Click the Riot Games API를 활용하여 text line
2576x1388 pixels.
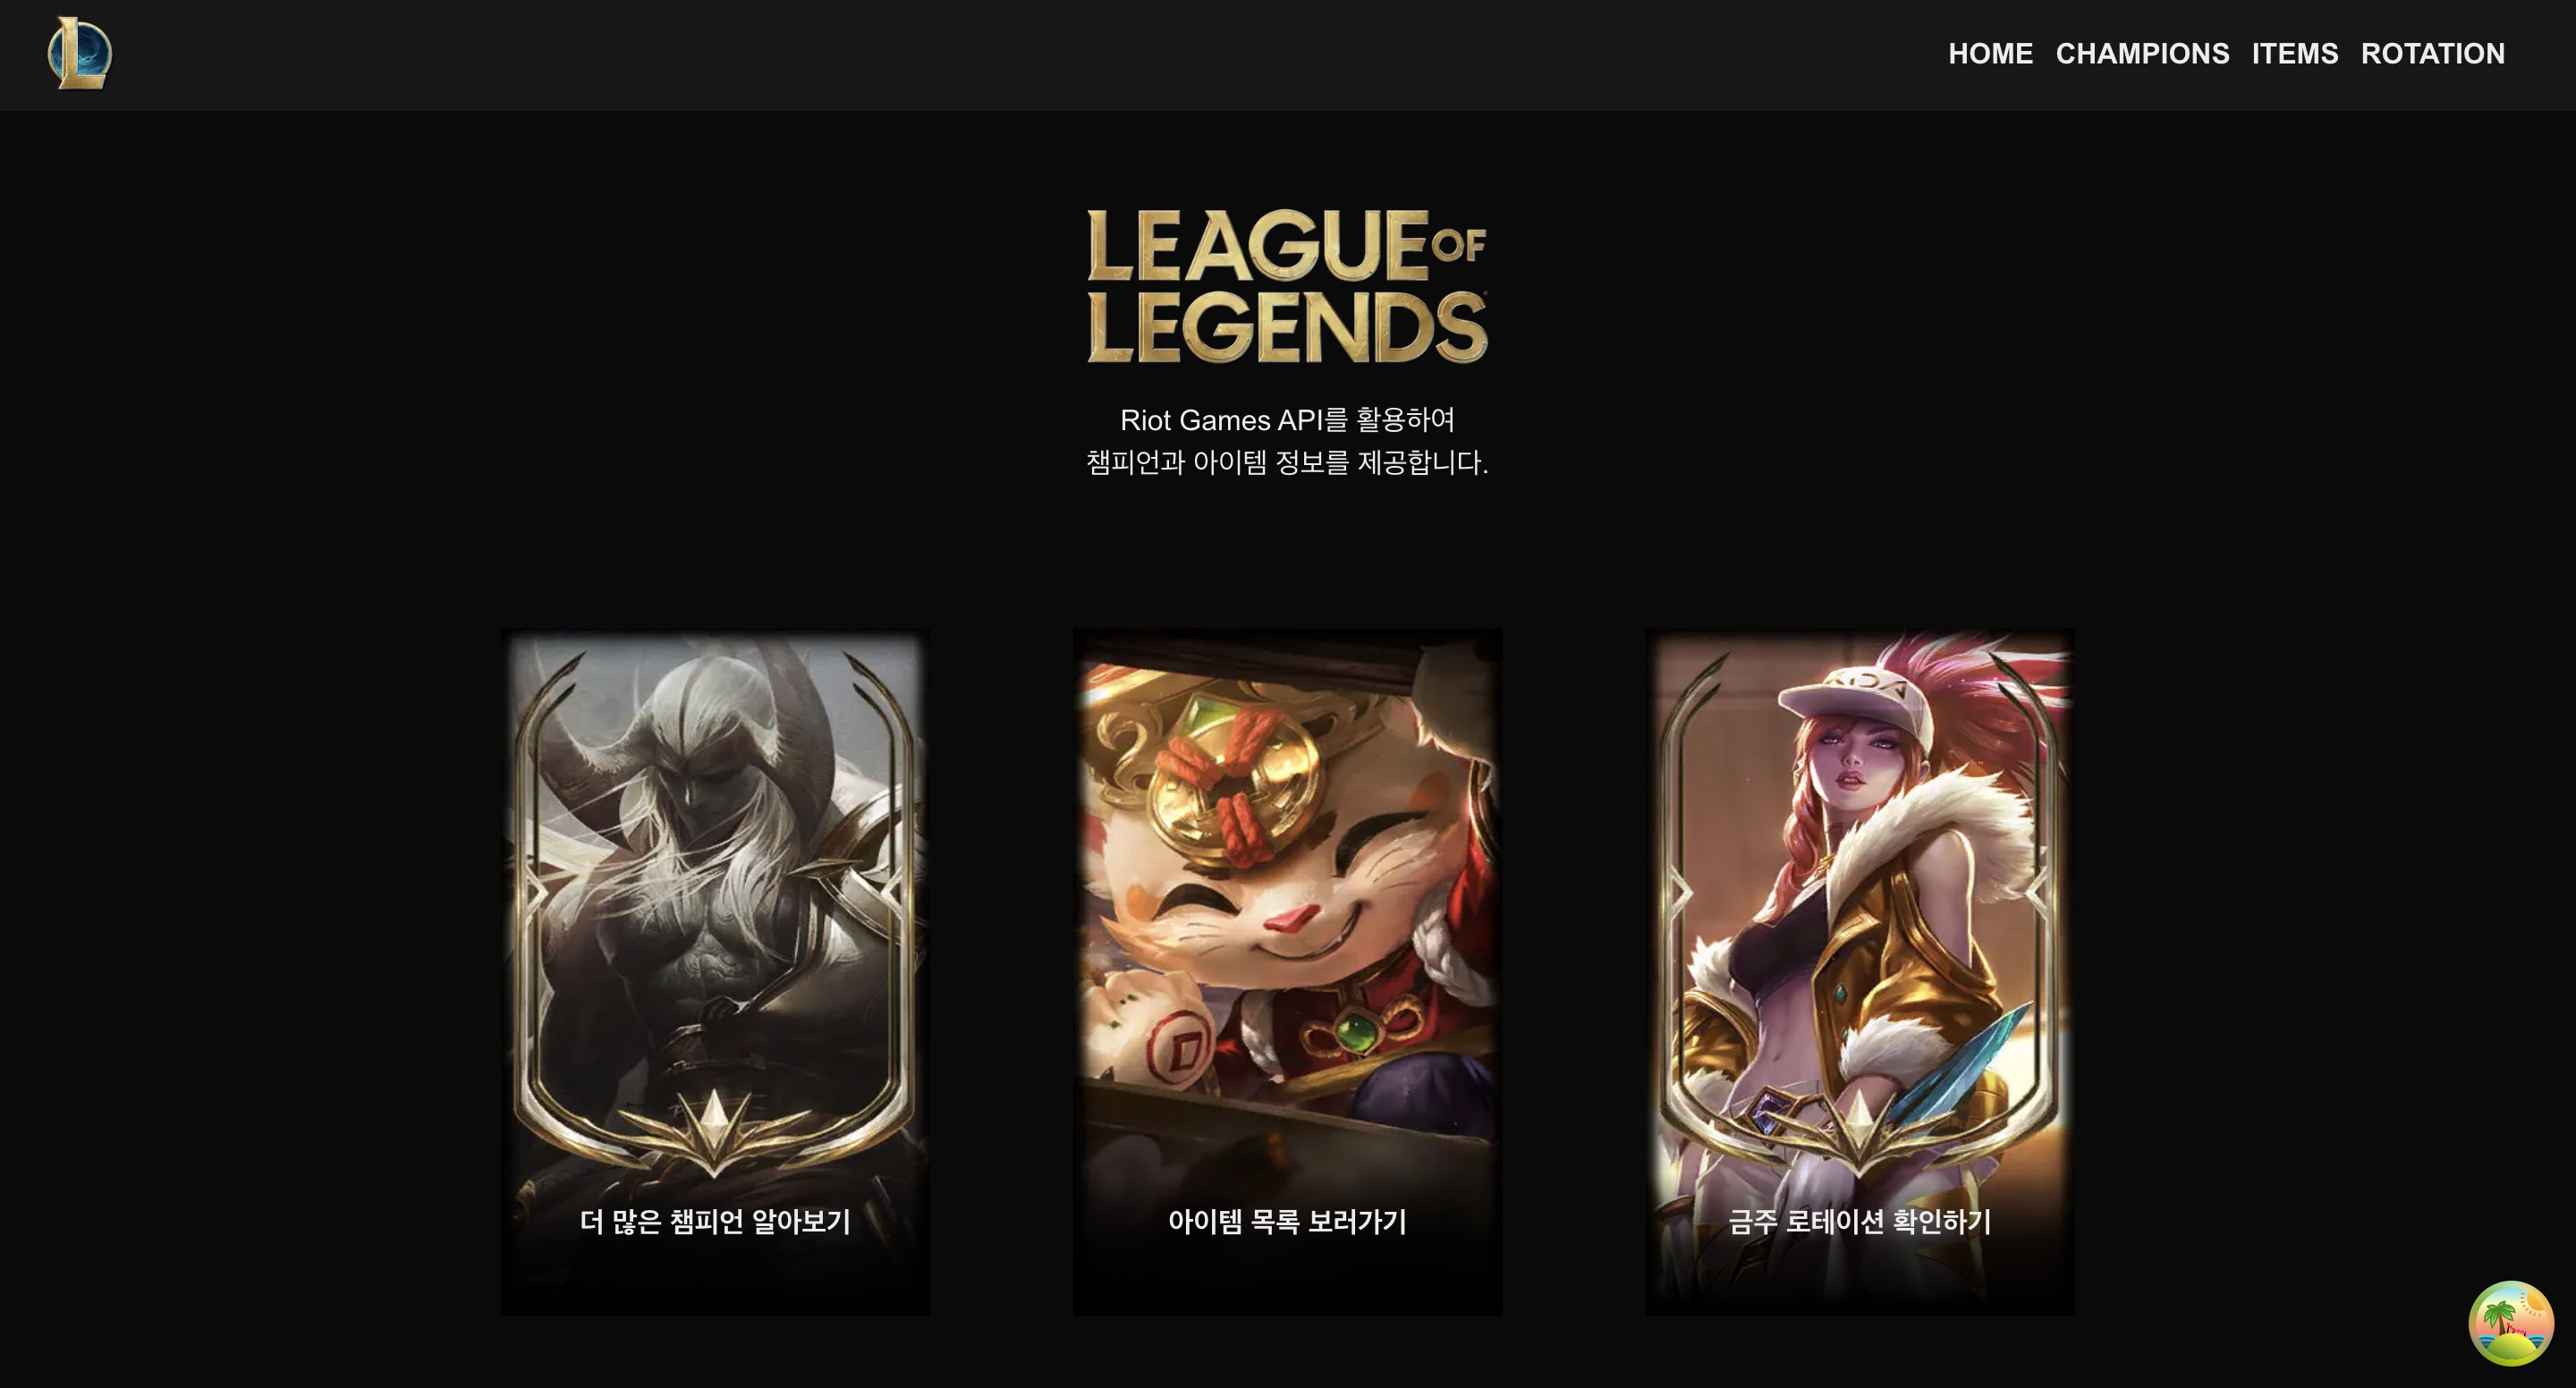(x=1287, y=420)
